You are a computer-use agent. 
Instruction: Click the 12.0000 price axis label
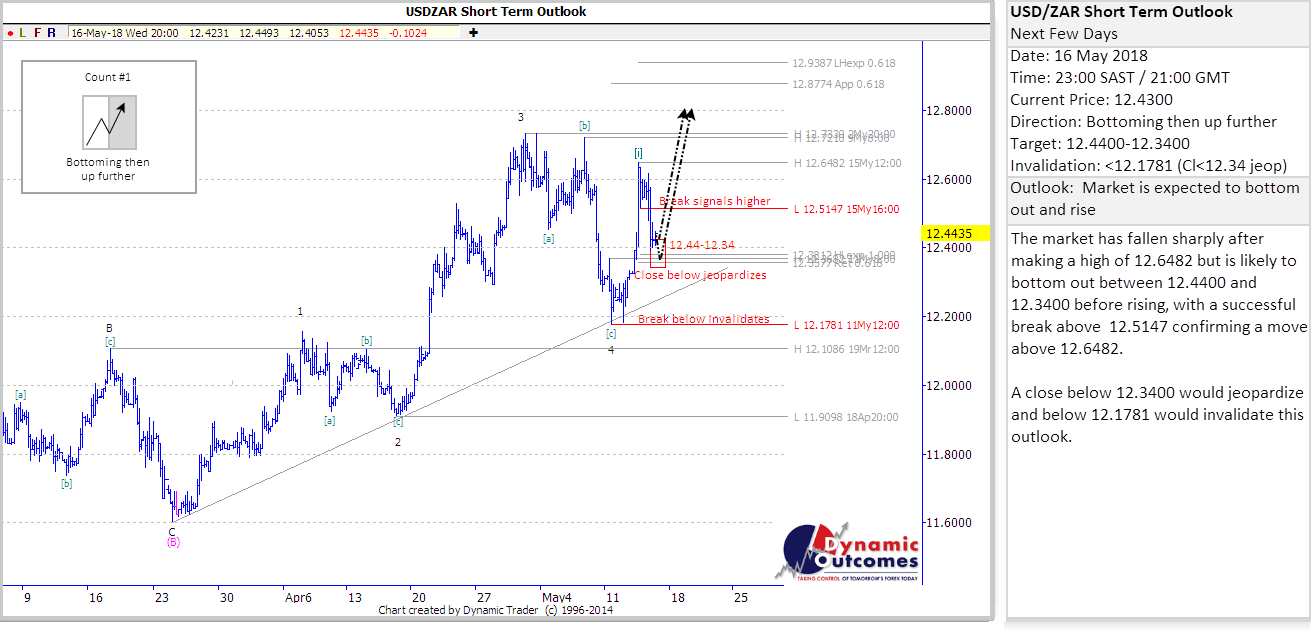[x=951, y=386]
